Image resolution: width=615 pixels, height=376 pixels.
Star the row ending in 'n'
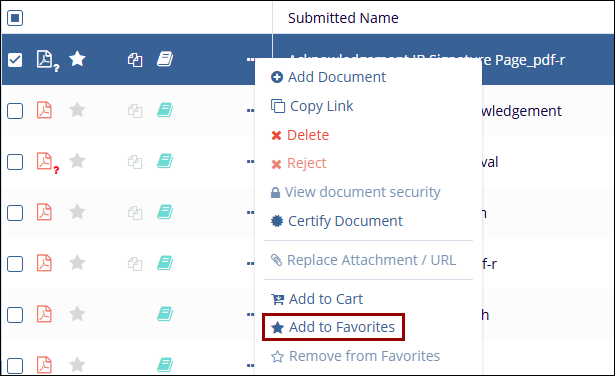tap(77, 212)
